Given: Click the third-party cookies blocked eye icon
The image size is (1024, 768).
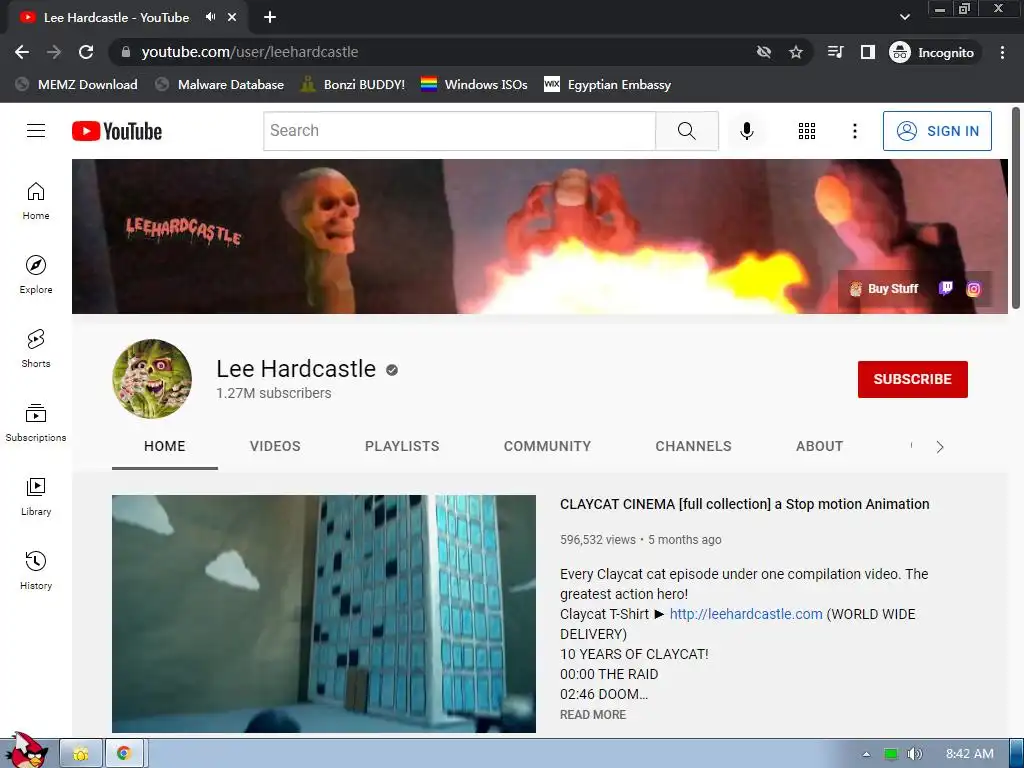Looking at the screenshot, I should tap(763, 52).
